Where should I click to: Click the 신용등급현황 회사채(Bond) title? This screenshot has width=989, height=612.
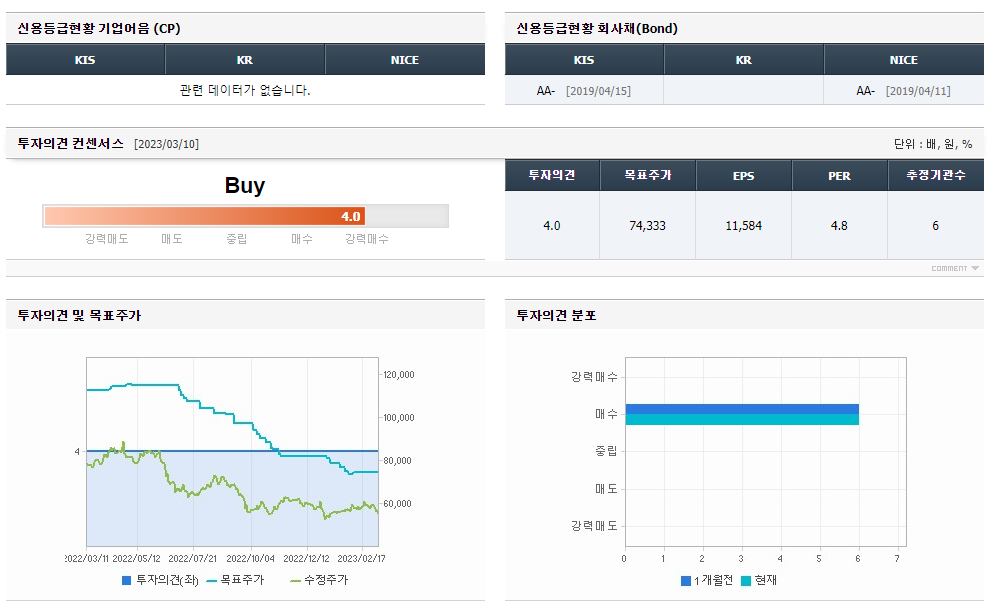pos(597,28)
